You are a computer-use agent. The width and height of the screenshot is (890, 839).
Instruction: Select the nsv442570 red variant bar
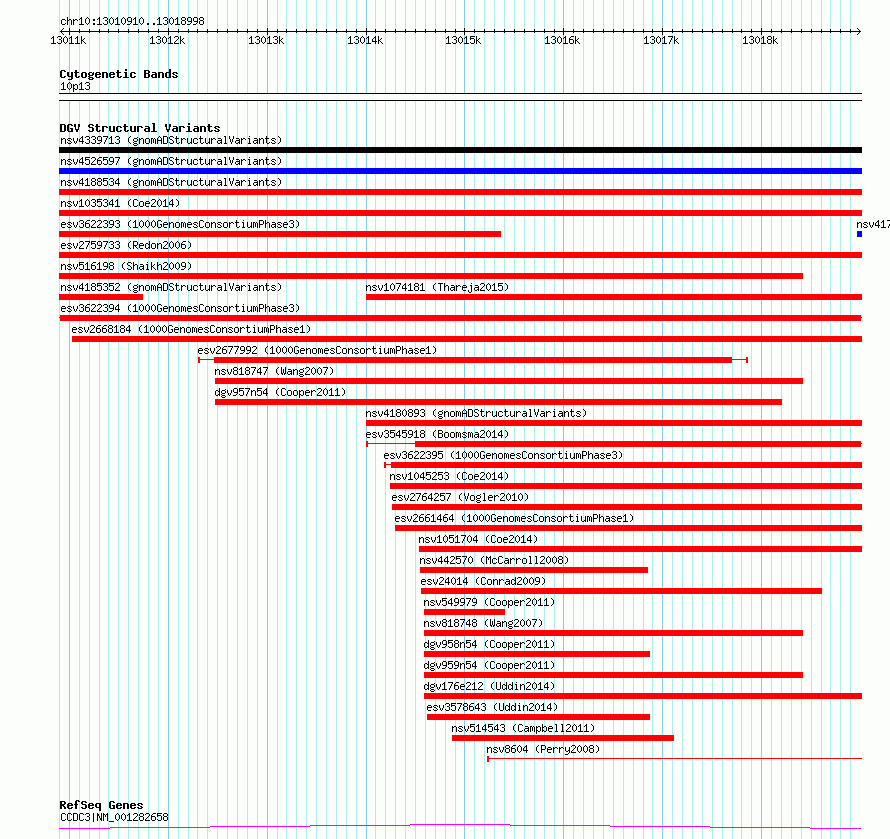click(534, 570)
